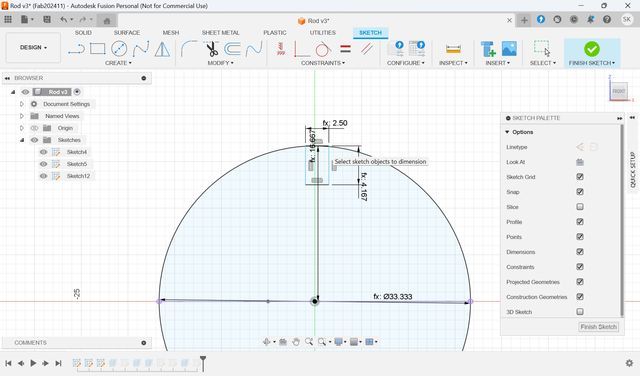Collapse the Sketches folder node
640x376 pixels.
click(x=22, y=140)
